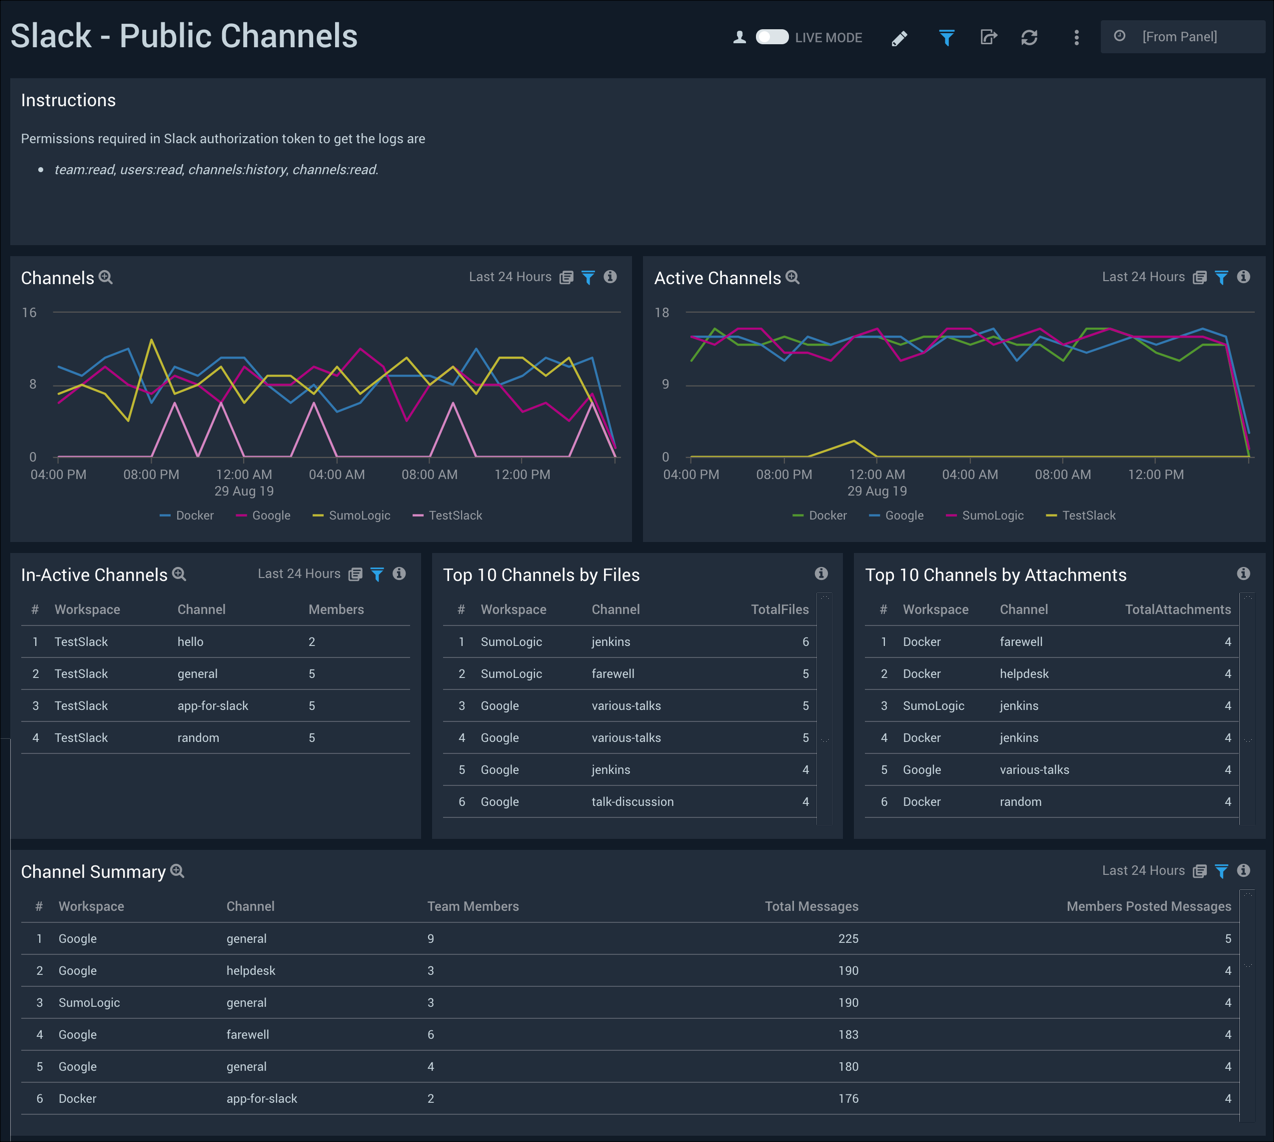
Task: Click the magnifier icon next to Channel Summary title
Action: [177, 871]
